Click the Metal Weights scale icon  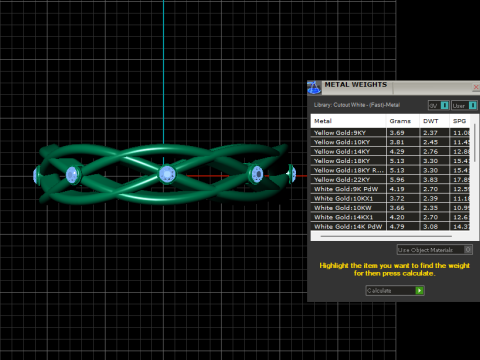point(314,88)
